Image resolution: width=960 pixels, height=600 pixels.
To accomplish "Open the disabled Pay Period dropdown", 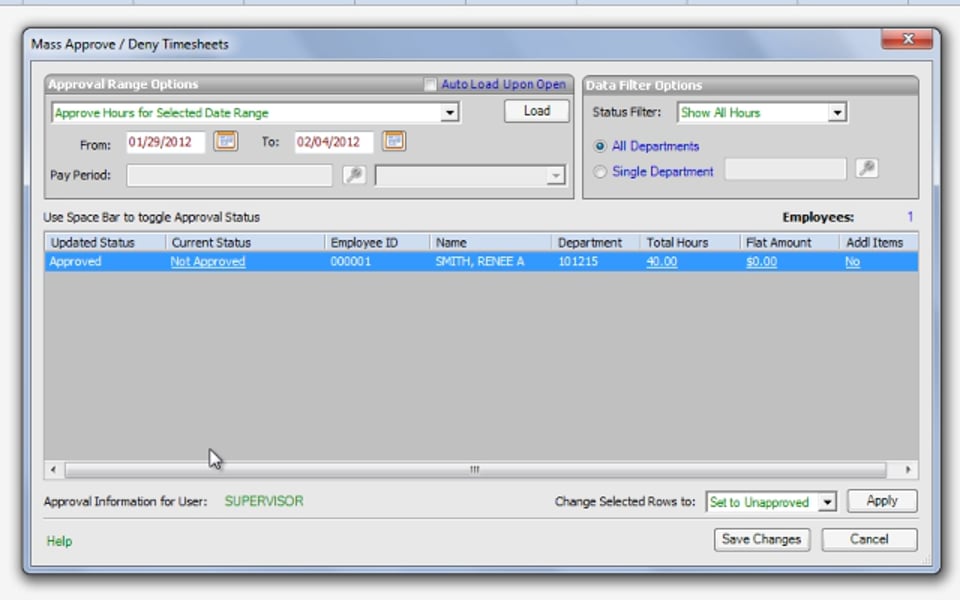I will [555, 176].
